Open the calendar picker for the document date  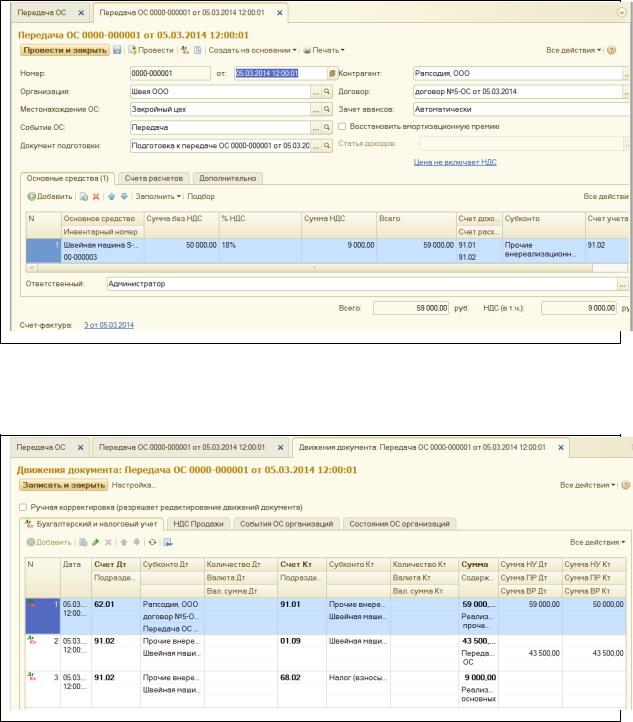click(332, 73)
